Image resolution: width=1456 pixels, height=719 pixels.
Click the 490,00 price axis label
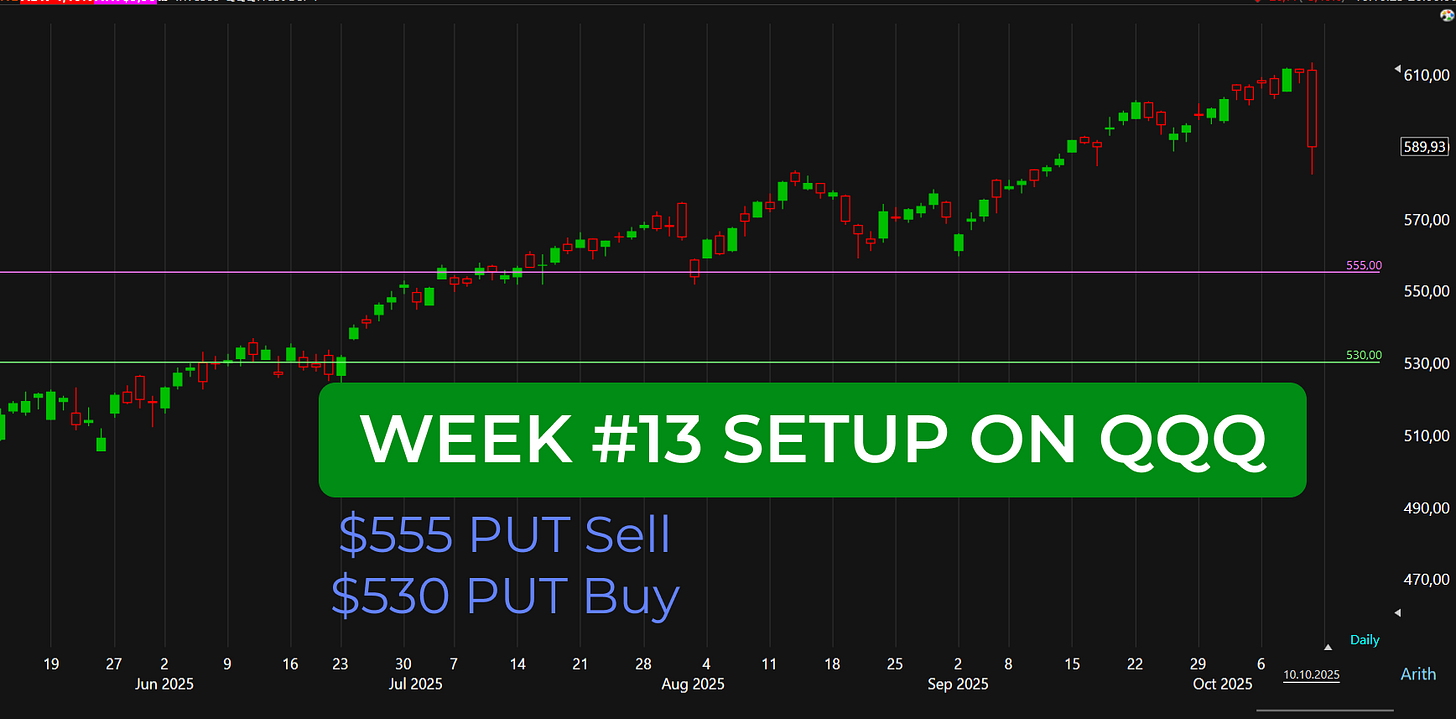pos(1428,508)
